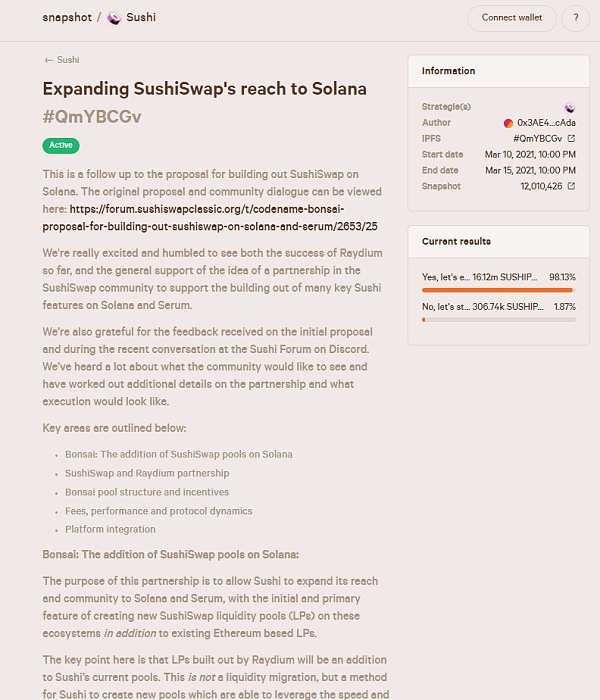The image size is (600, 700).
Task: Click the author's avatar icon
Action: [x=509, y=123]
